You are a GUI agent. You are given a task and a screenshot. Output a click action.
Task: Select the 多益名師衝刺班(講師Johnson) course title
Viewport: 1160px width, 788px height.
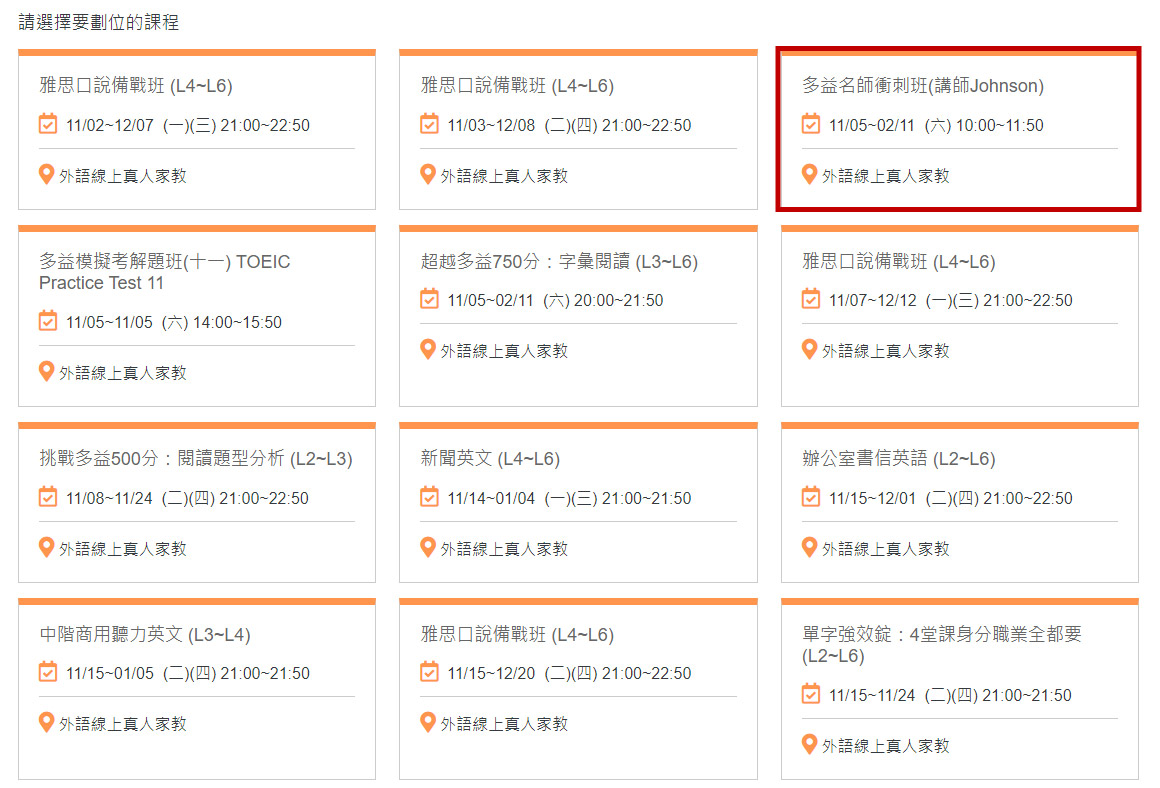(x=923, y=86)
